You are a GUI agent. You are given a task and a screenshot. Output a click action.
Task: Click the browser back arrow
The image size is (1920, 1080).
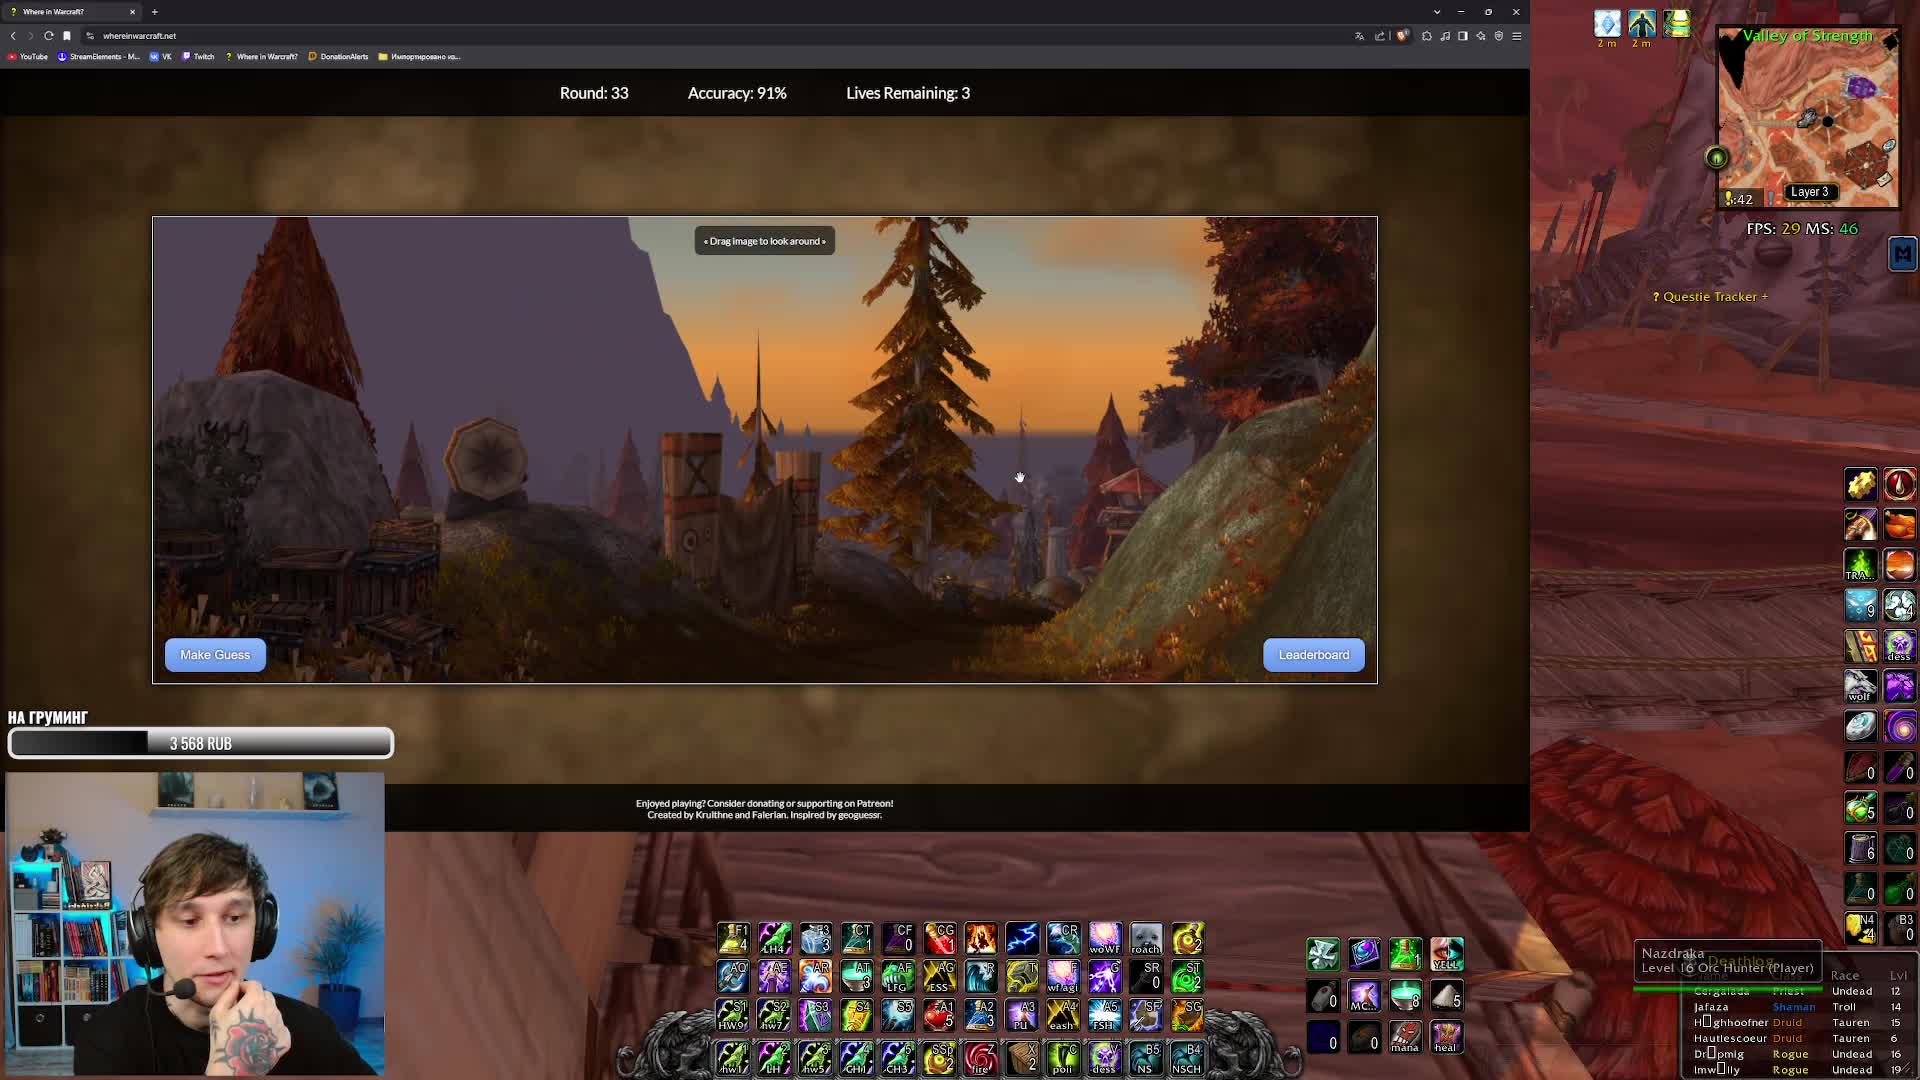point(13,36)
